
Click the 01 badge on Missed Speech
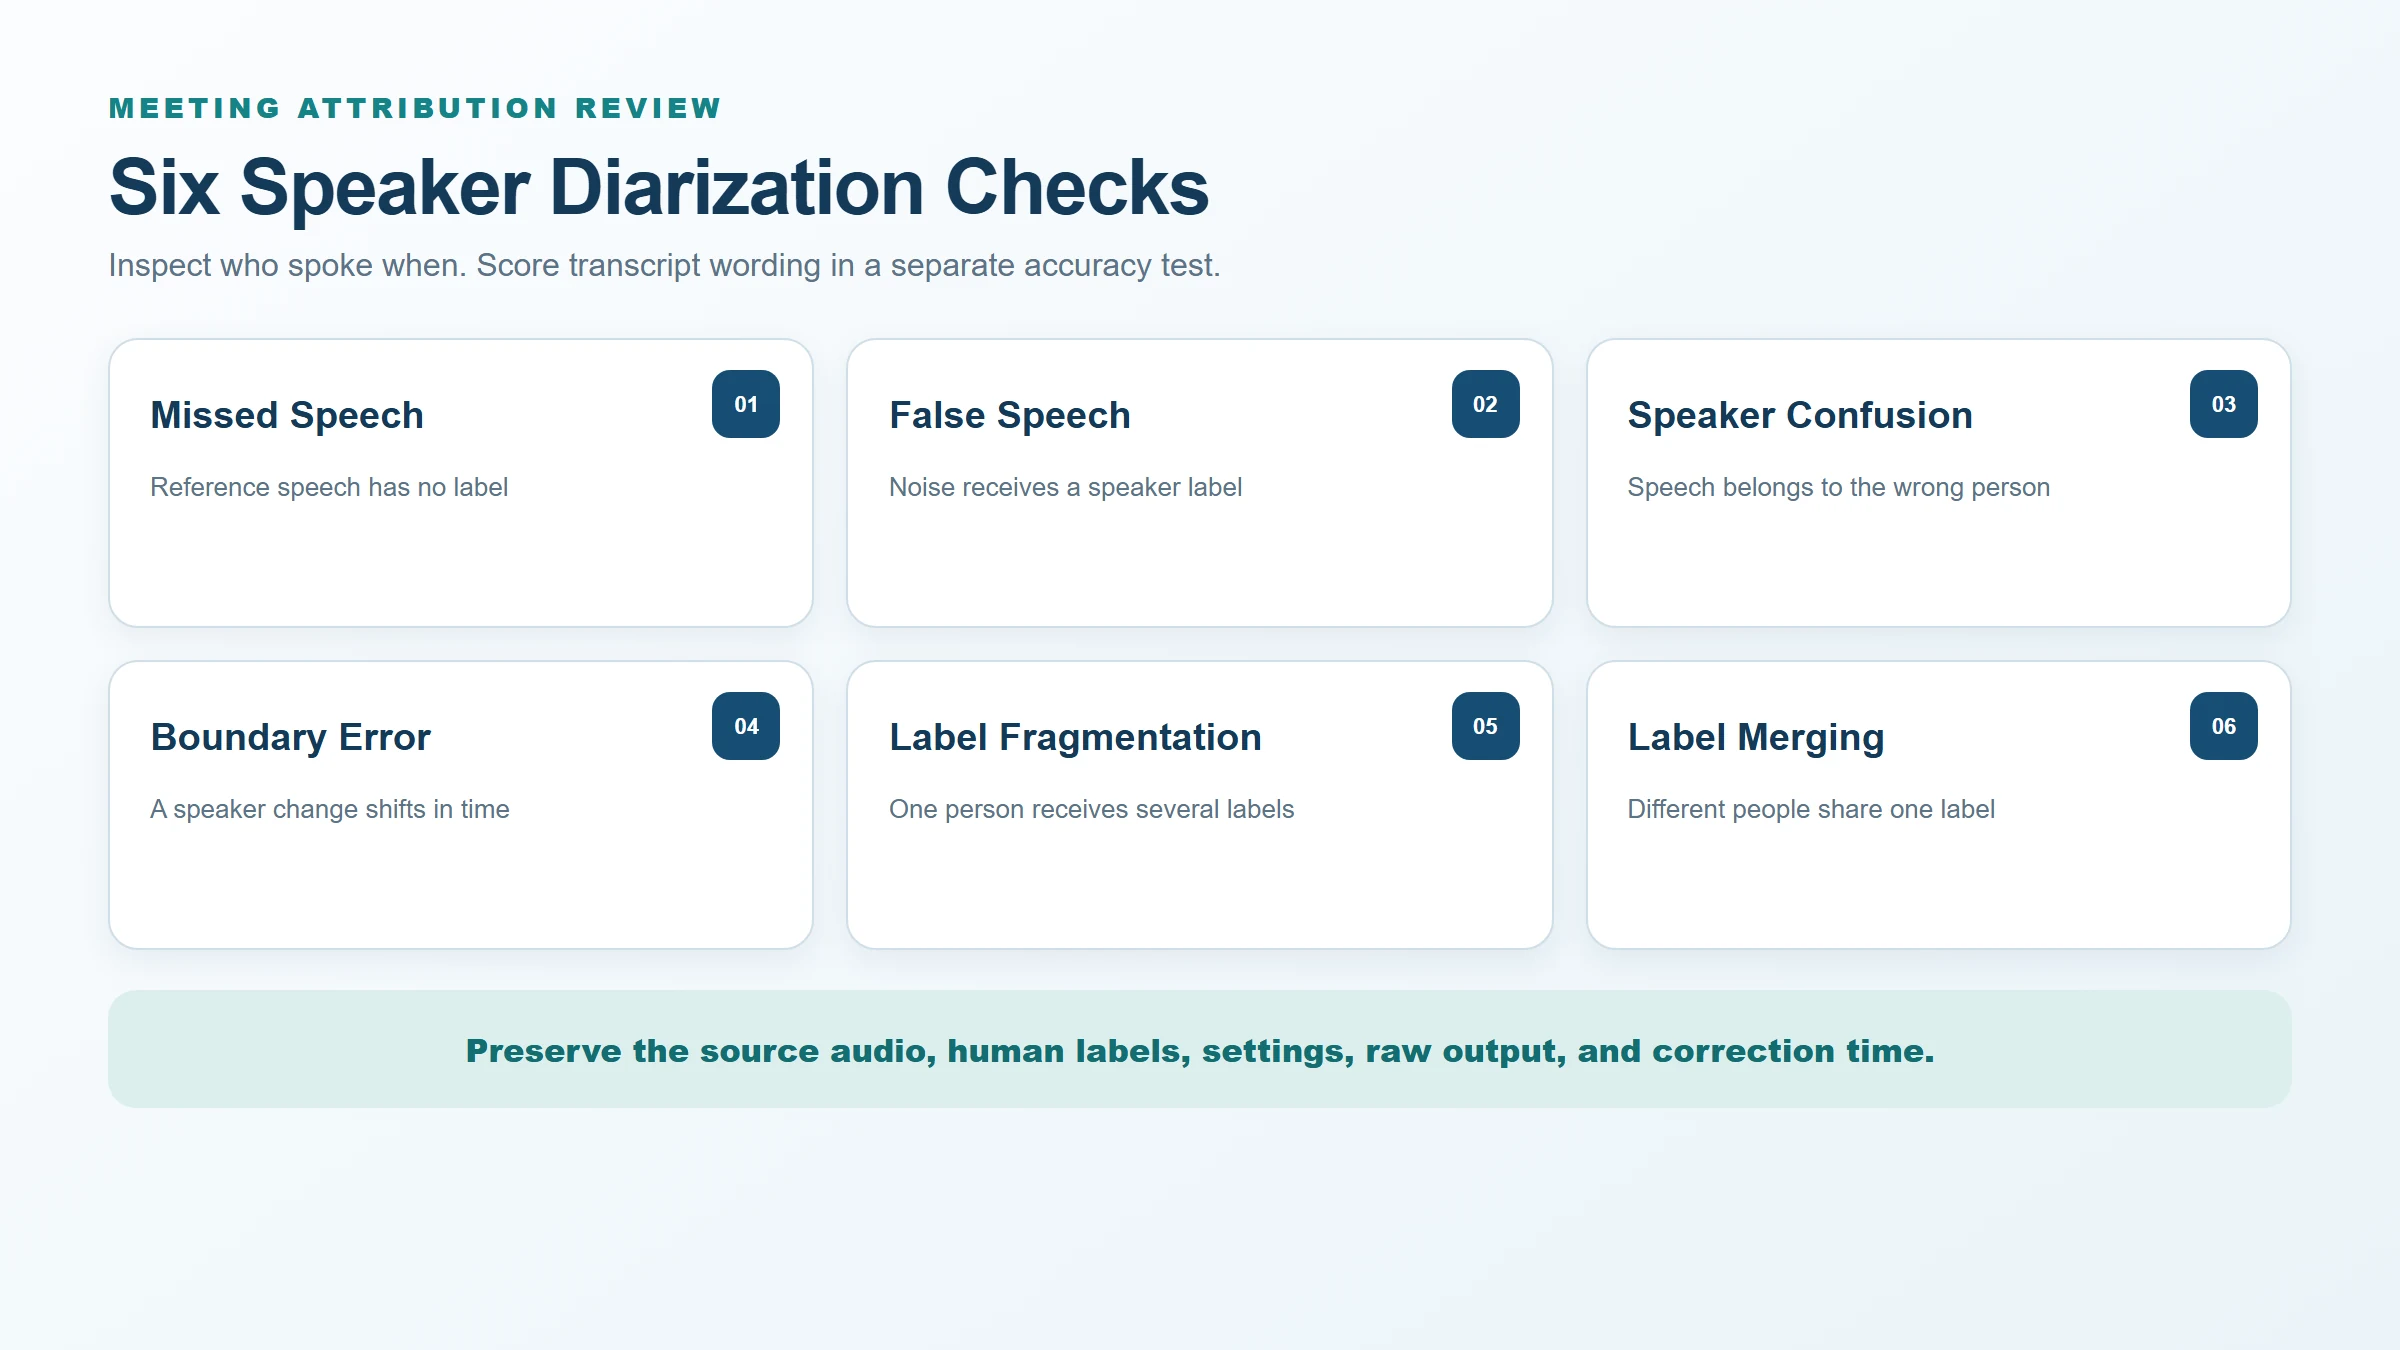746,404
